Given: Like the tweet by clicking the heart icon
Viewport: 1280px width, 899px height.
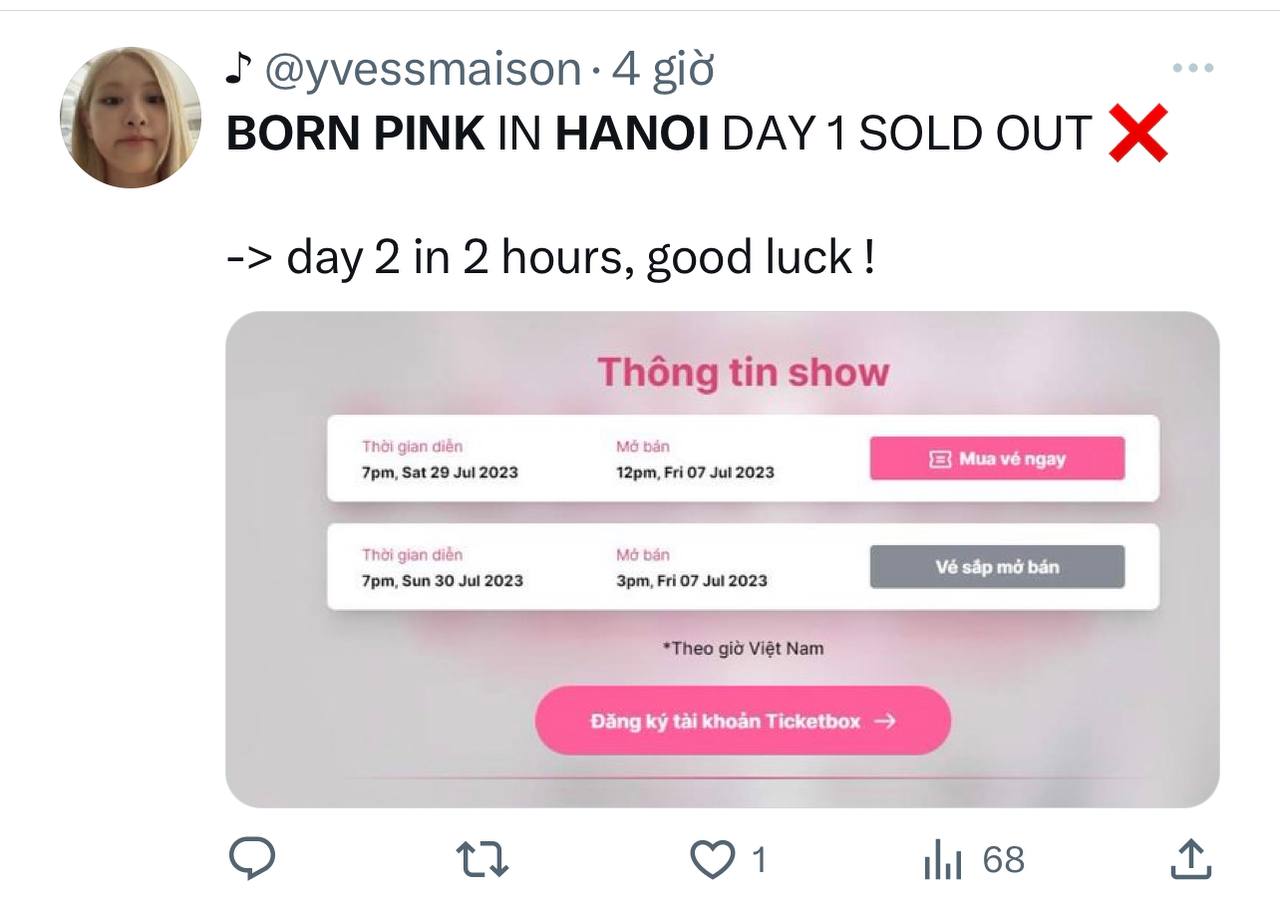Looking at the screenshot, I should tap(713, 857).
